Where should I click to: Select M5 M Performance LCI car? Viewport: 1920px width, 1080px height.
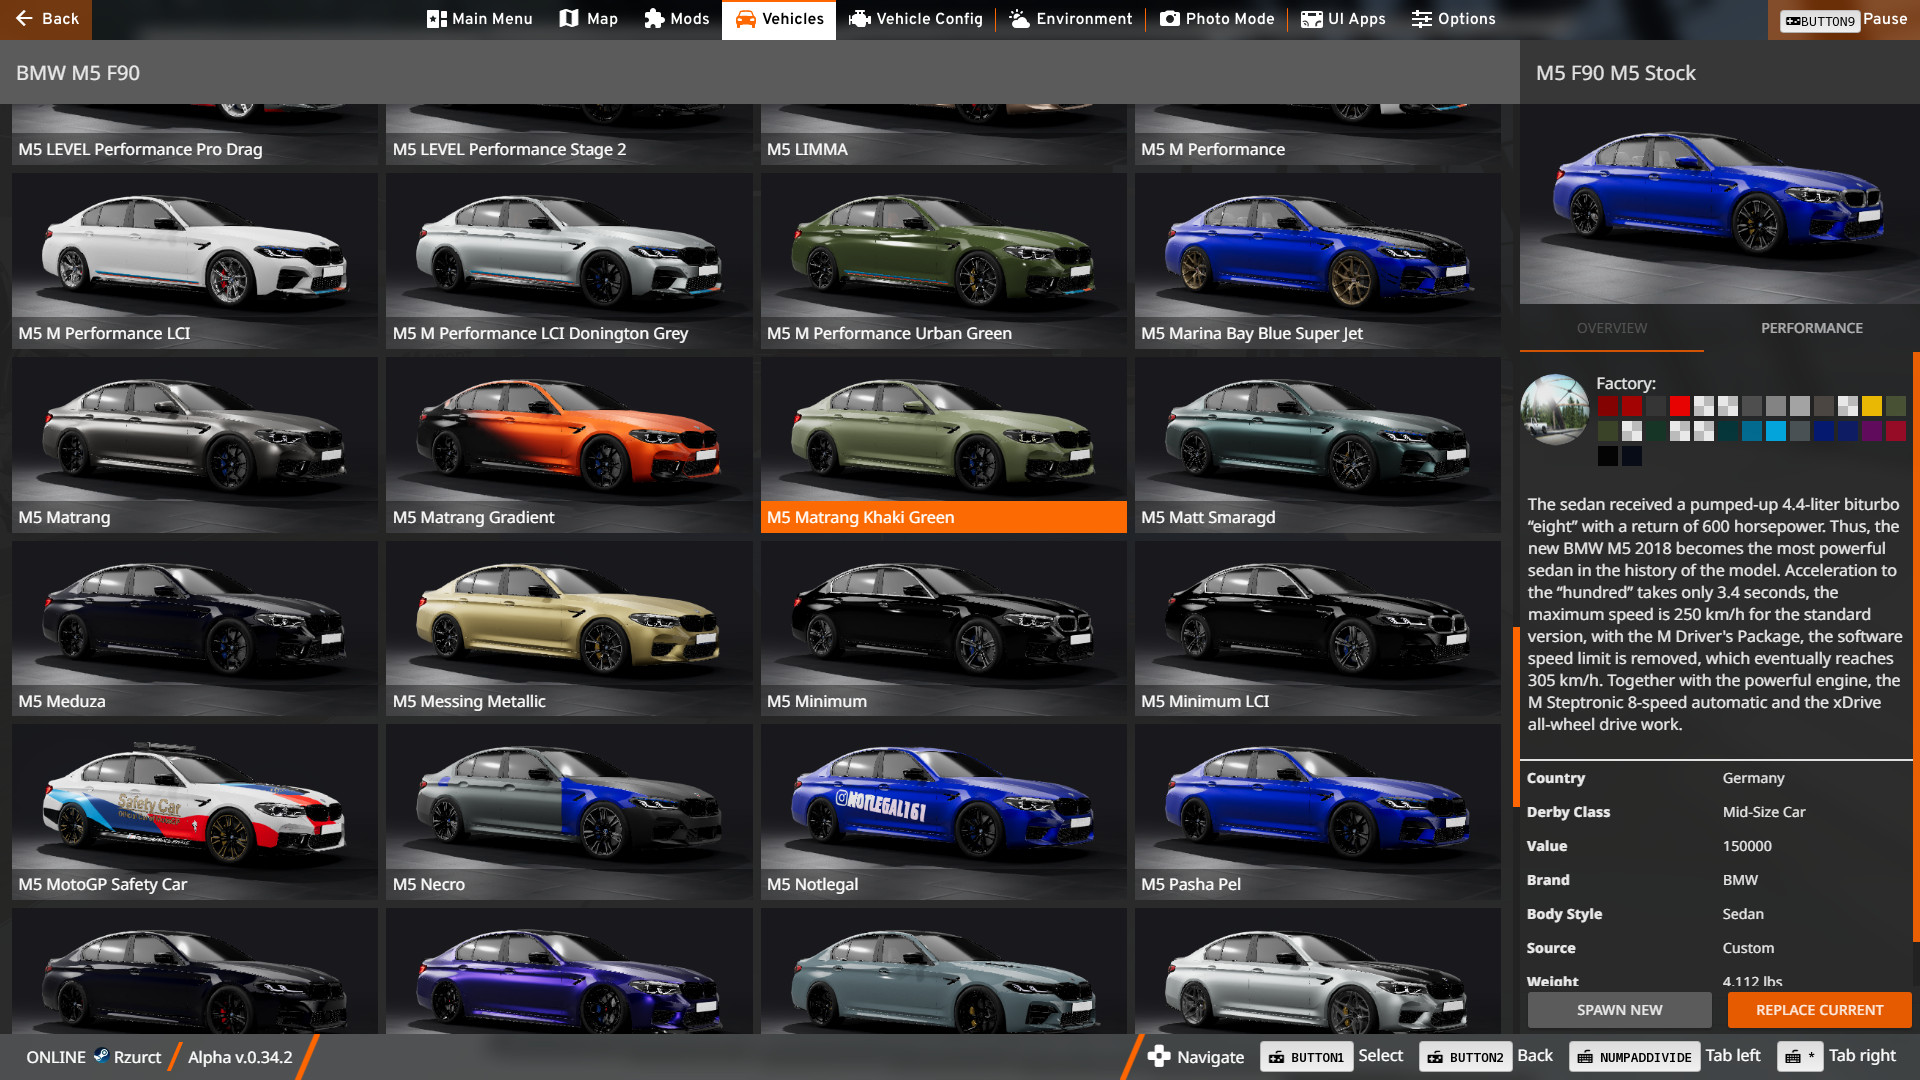[x=195, y=261]
